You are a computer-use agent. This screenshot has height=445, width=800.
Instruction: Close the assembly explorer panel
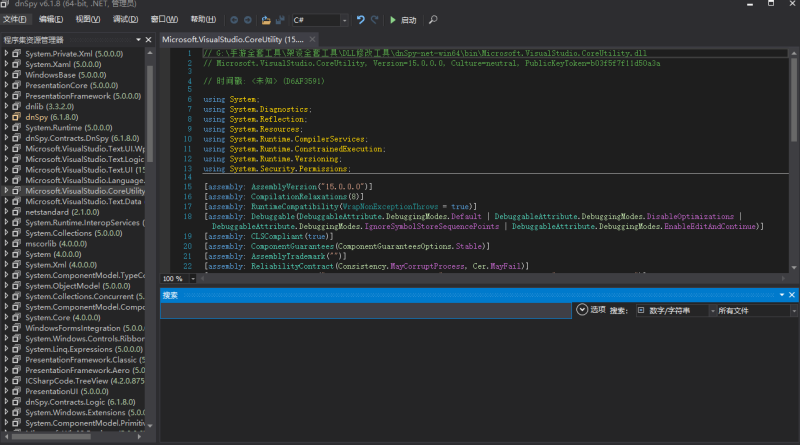coord(148,40)
